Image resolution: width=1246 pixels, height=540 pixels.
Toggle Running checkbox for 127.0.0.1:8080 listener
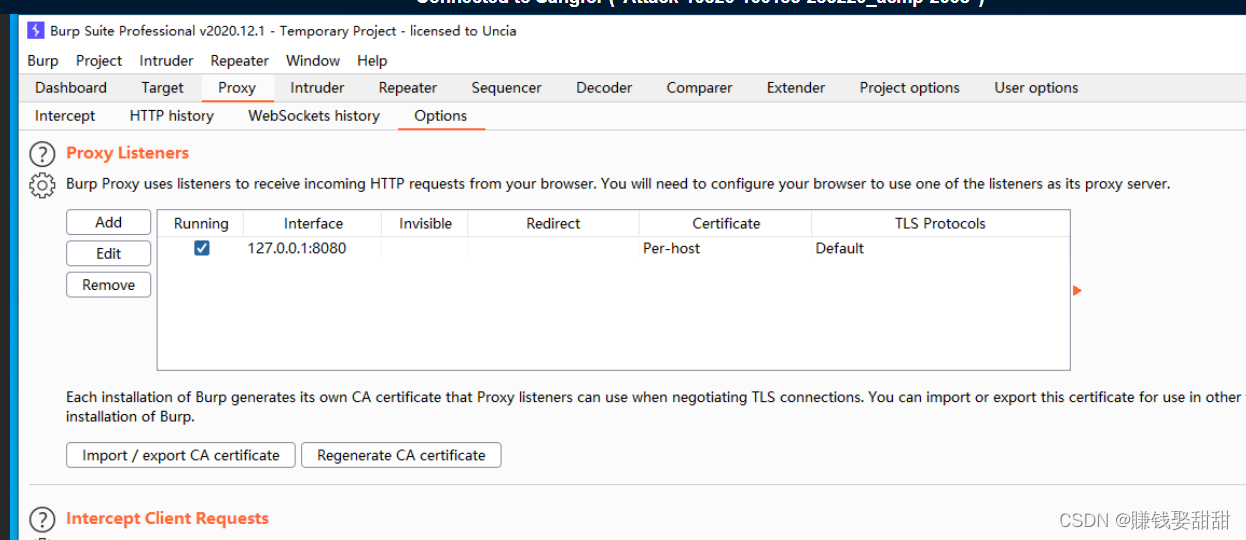pos(202,248)
